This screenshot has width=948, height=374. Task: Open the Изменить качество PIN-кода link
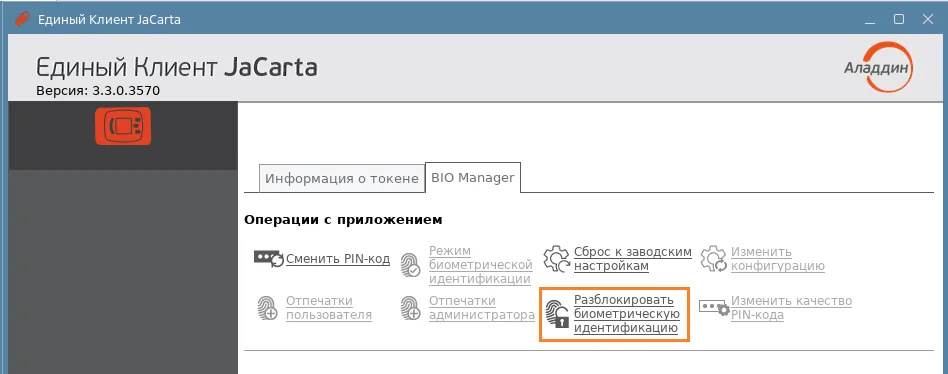click(x=791, y=308)
